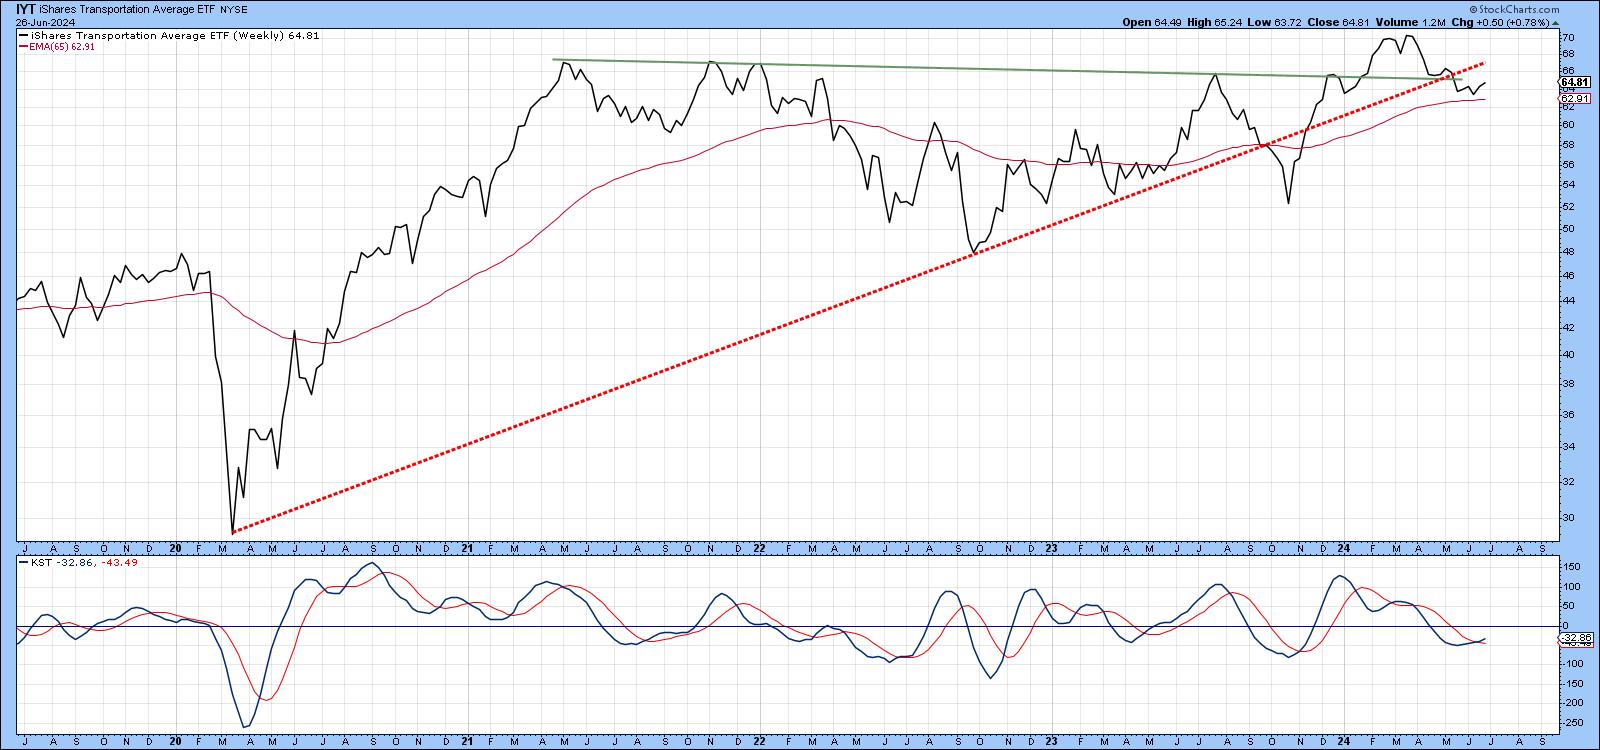
Task: Click the -200 label on KST axis
Action: click(x=1572, y=703)
